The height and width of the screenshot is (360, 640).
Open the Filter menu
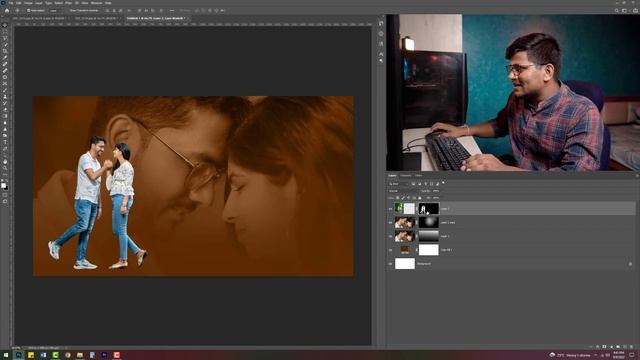(x=69, y=3)
